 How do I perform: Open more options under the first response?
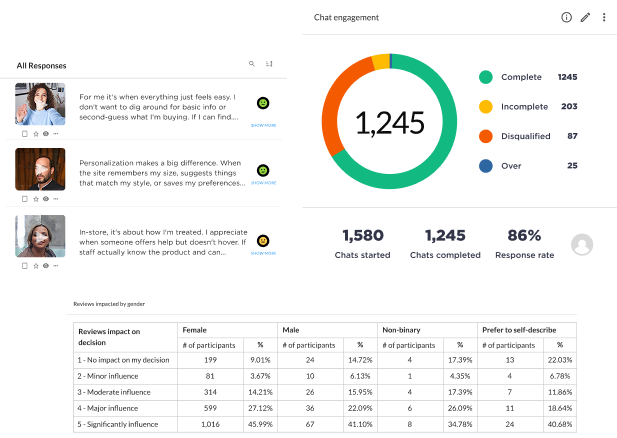pyautogui.click(x=55, y=134)
